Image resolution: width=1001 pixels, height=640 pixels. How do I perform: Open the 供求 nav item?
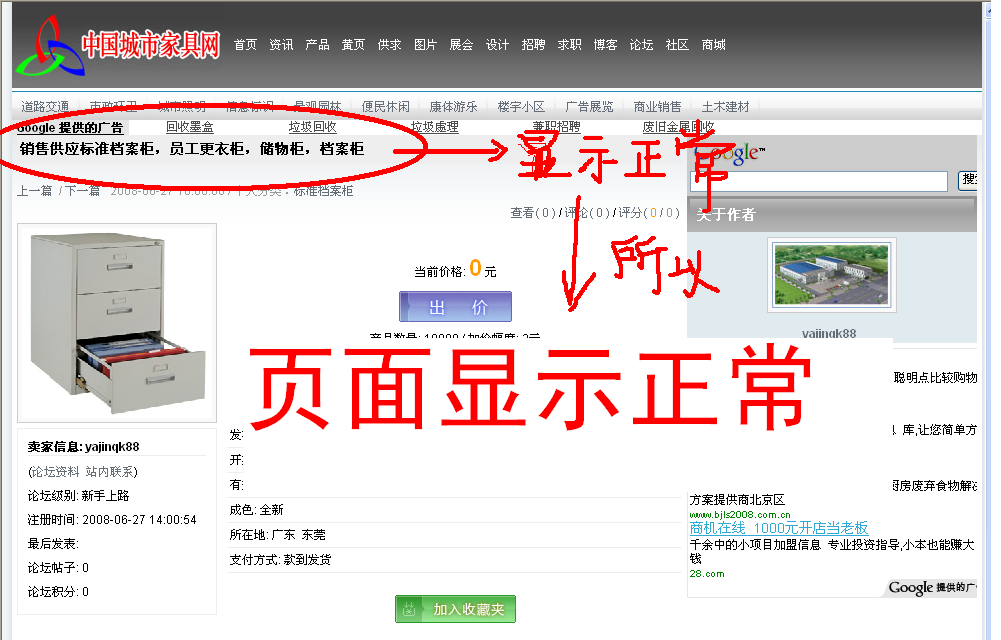point(389,45)
